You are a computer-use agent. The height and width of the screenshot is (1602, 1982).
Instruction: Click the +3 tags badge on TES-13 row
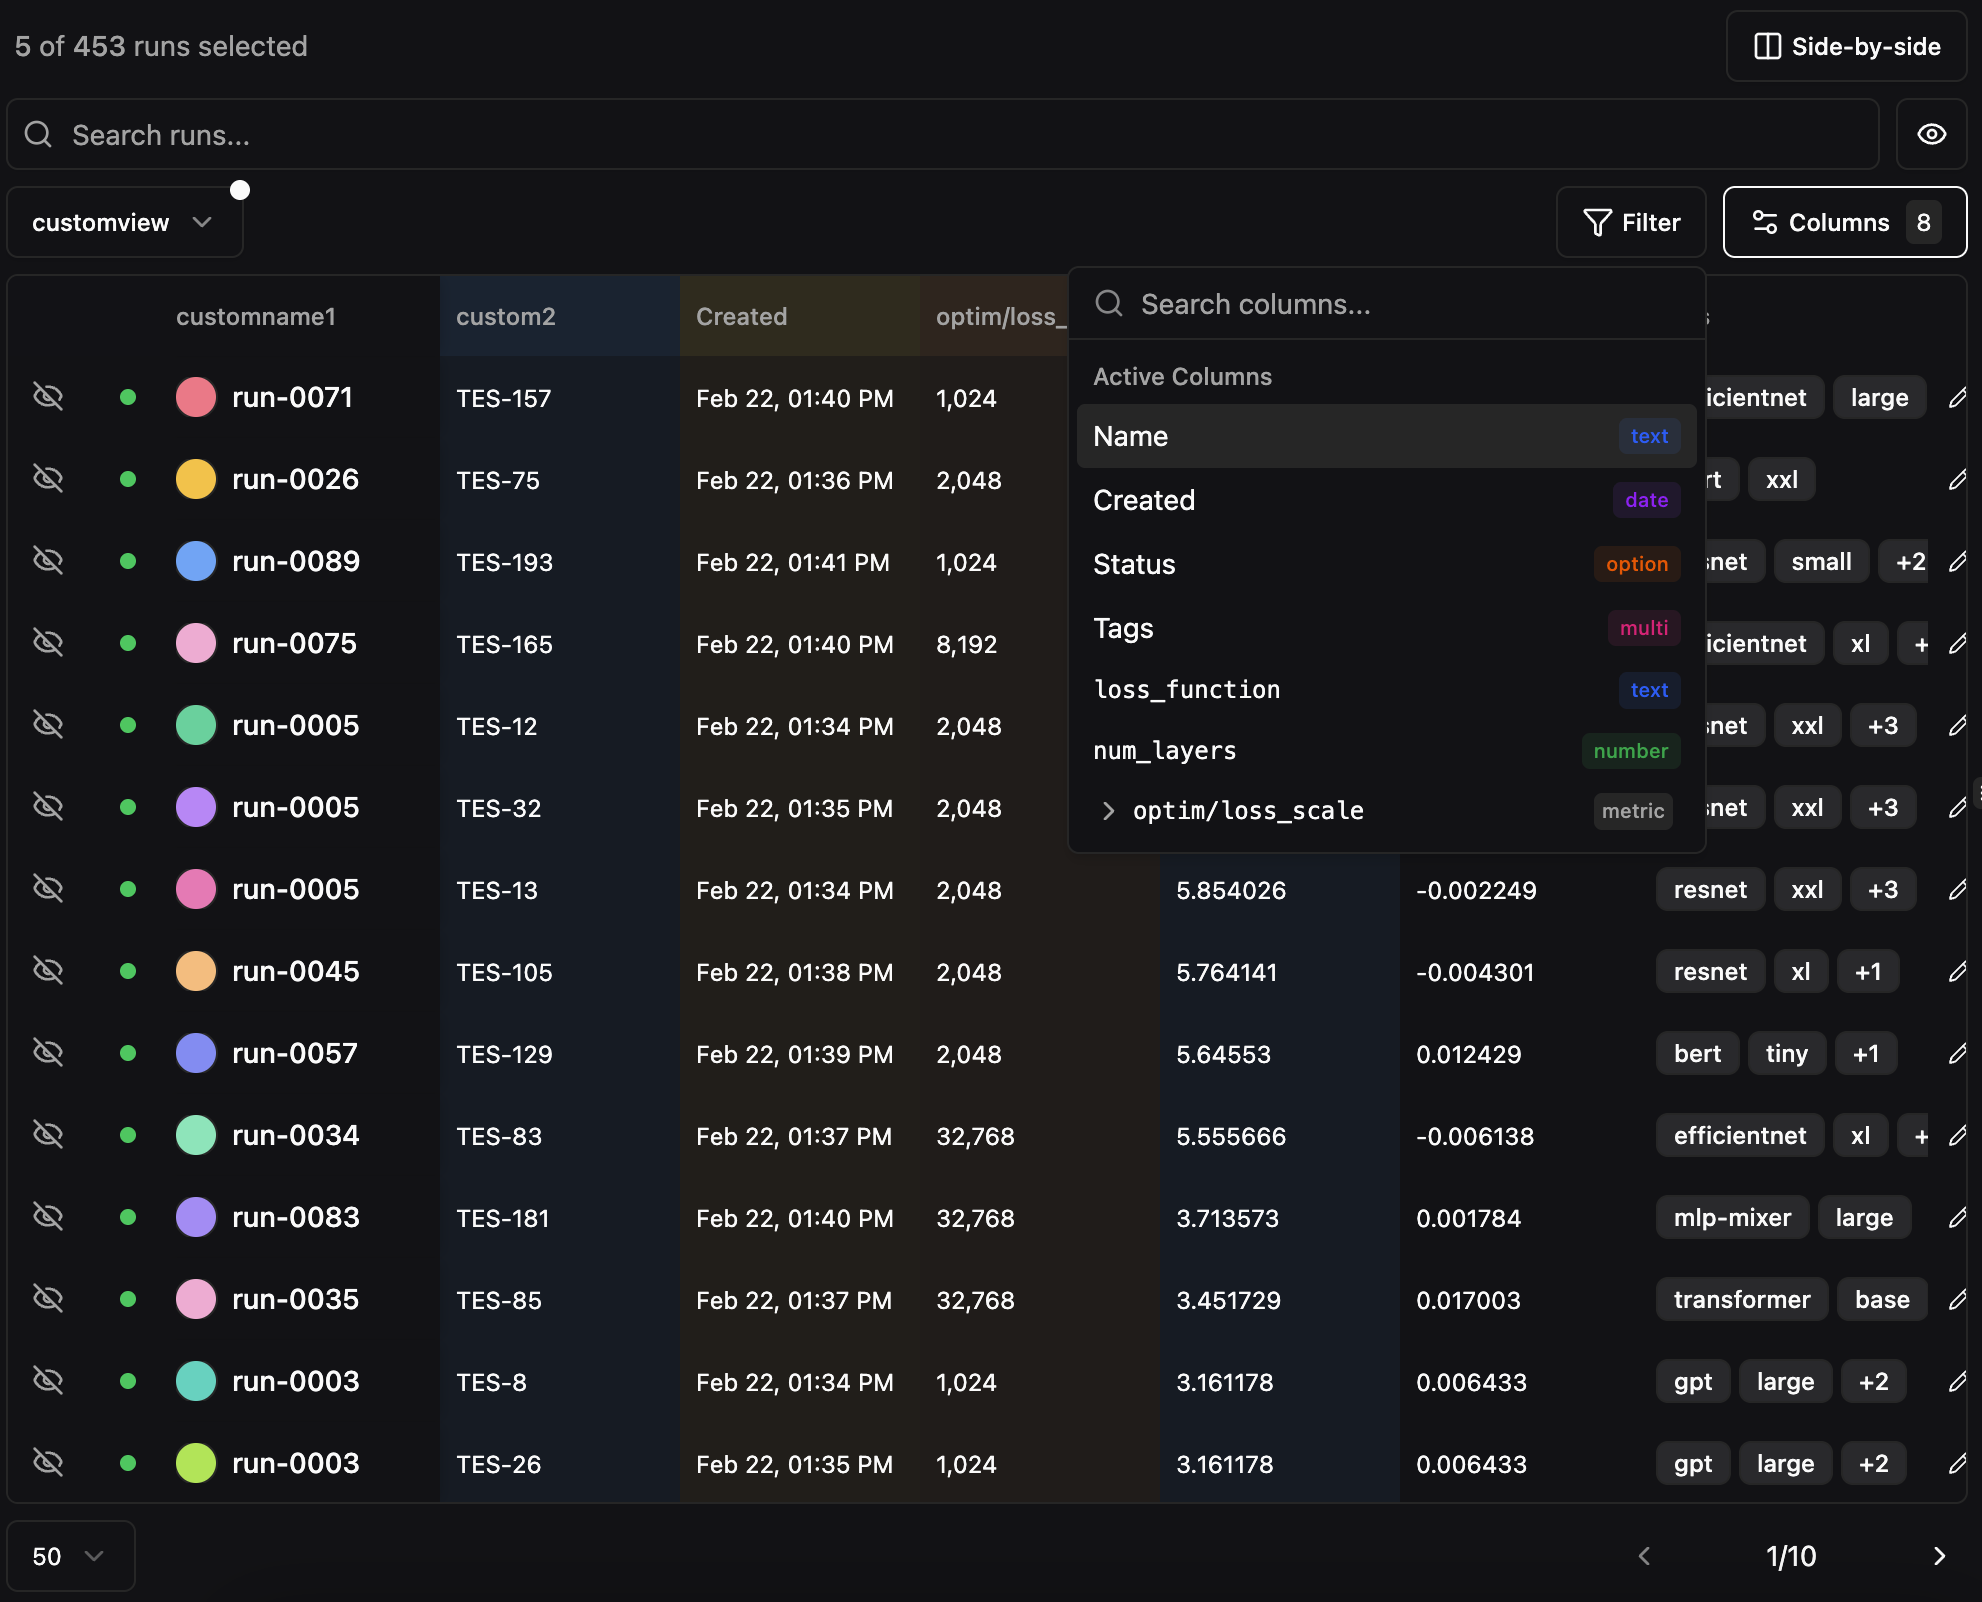(1882, 890)
